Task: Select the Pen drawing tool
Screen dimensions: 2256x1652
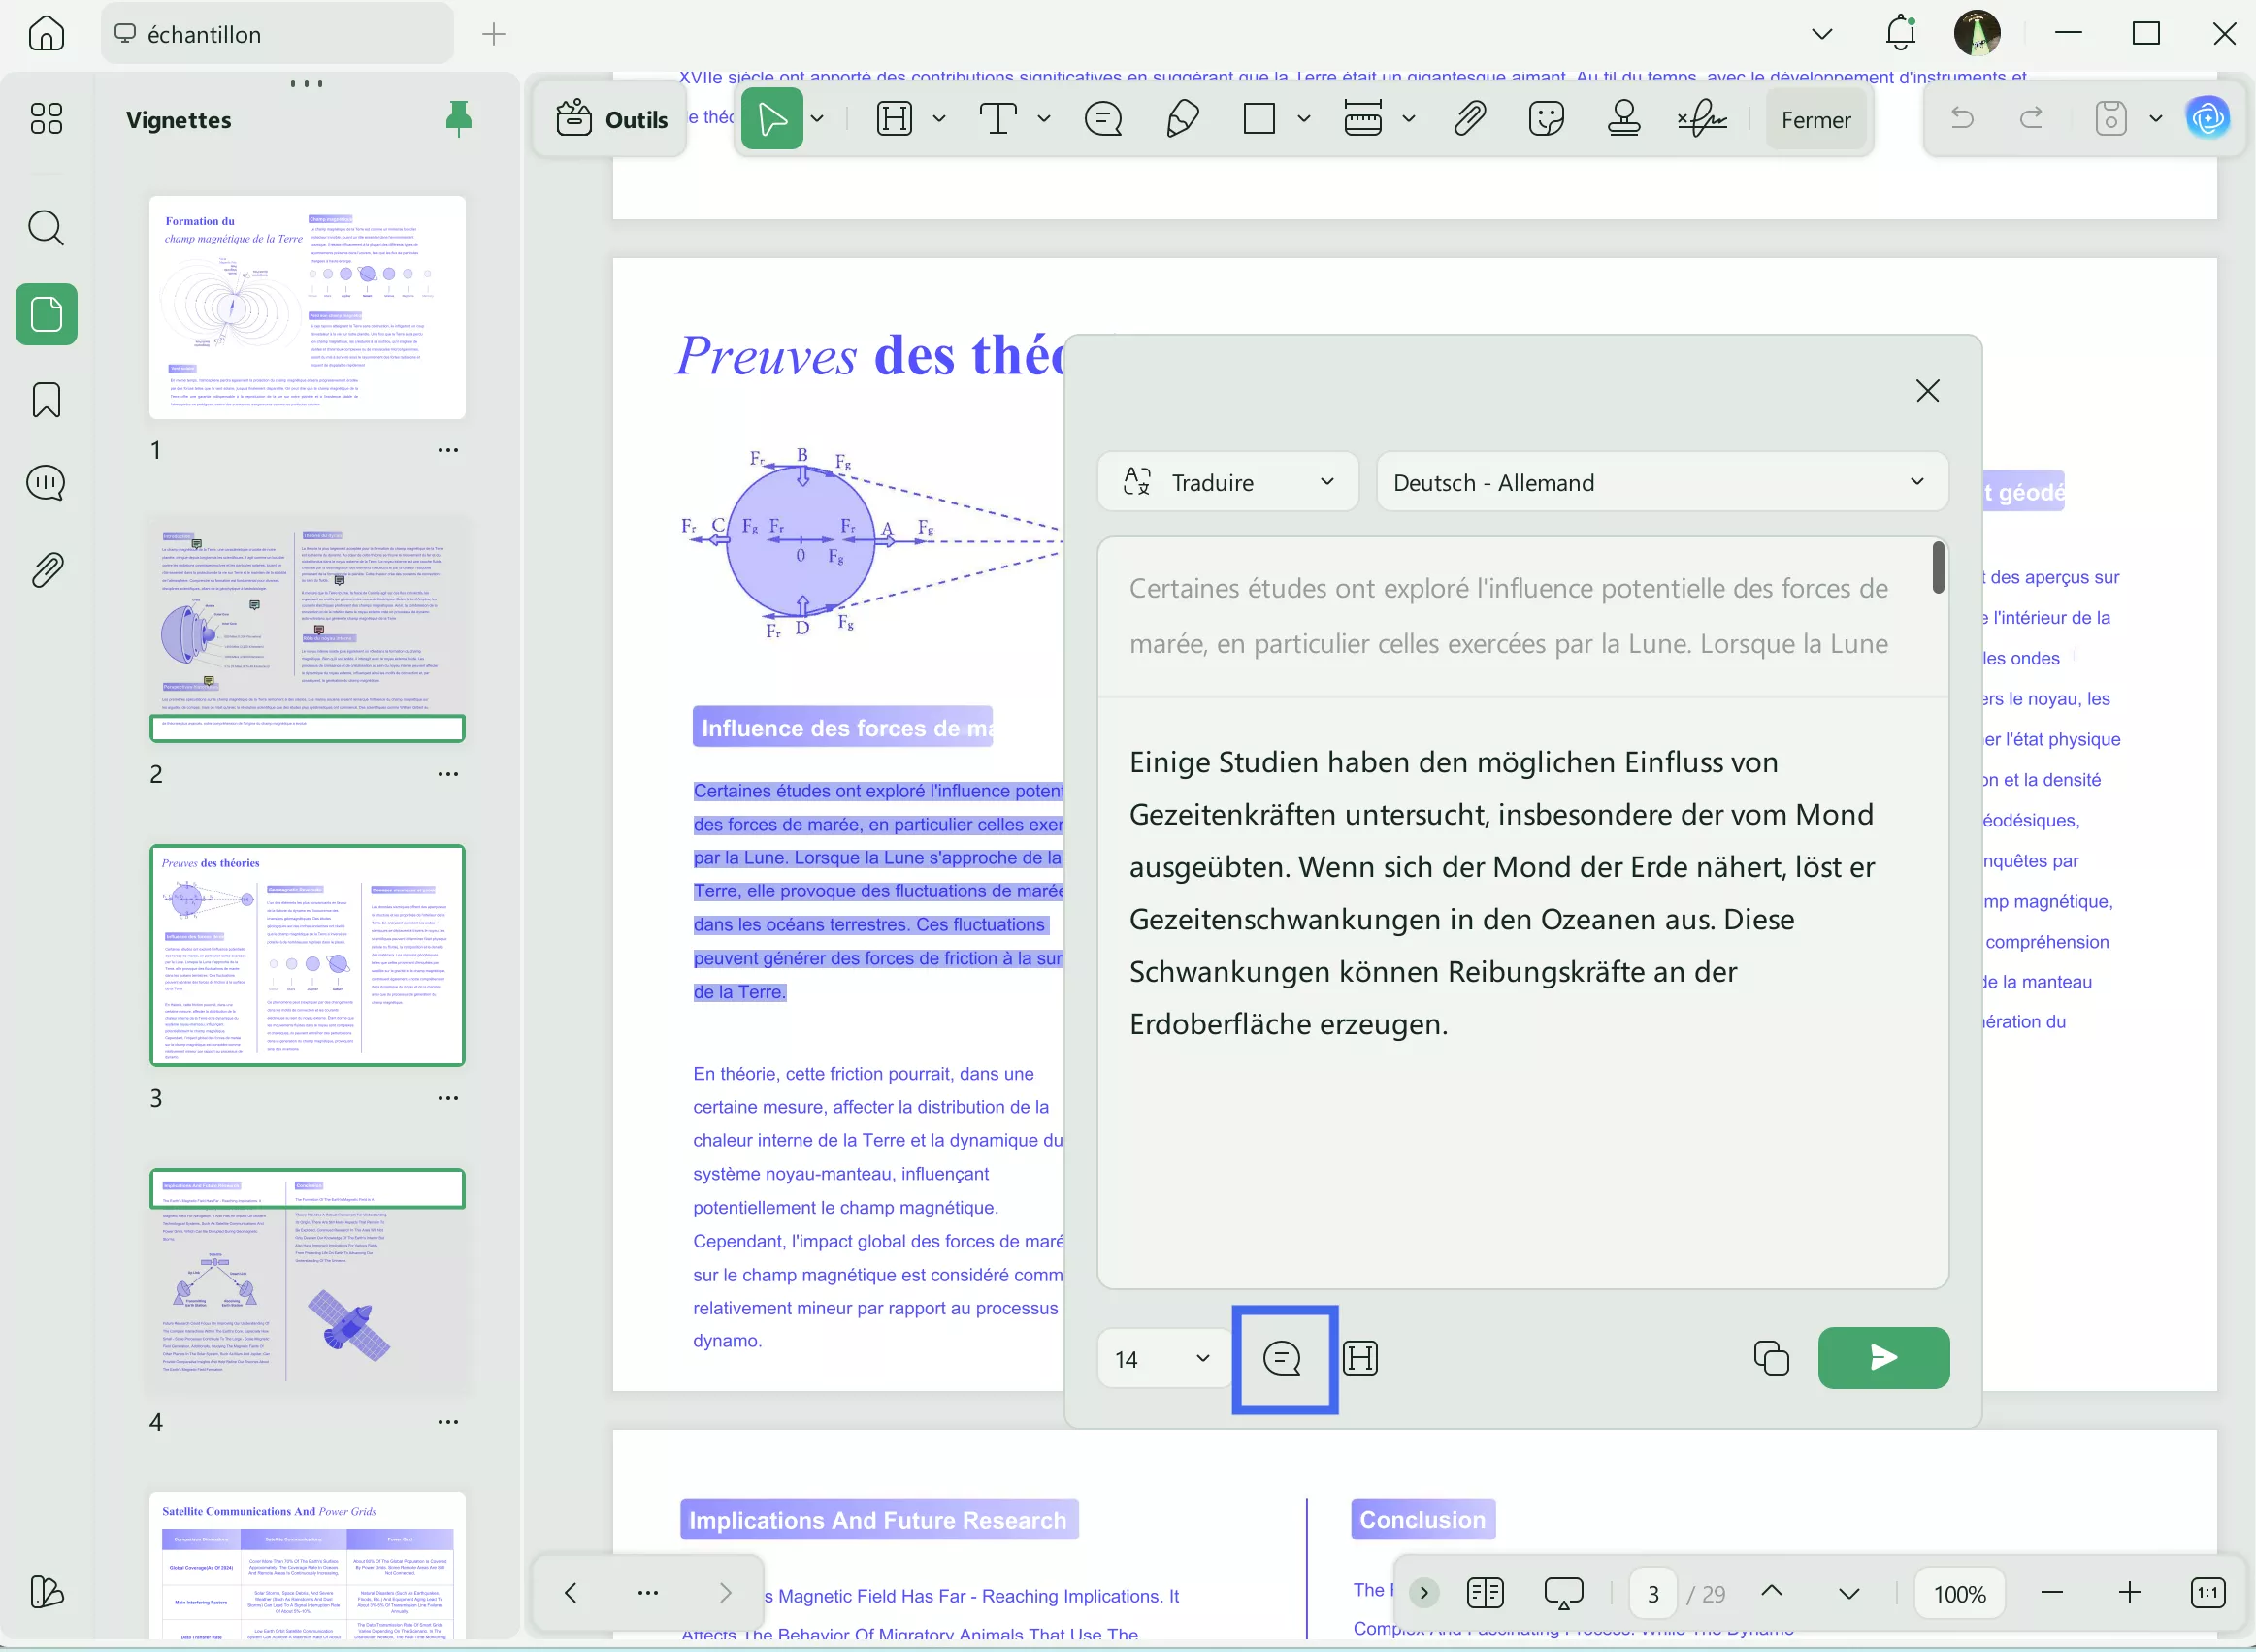Action: click(1181, 118)
